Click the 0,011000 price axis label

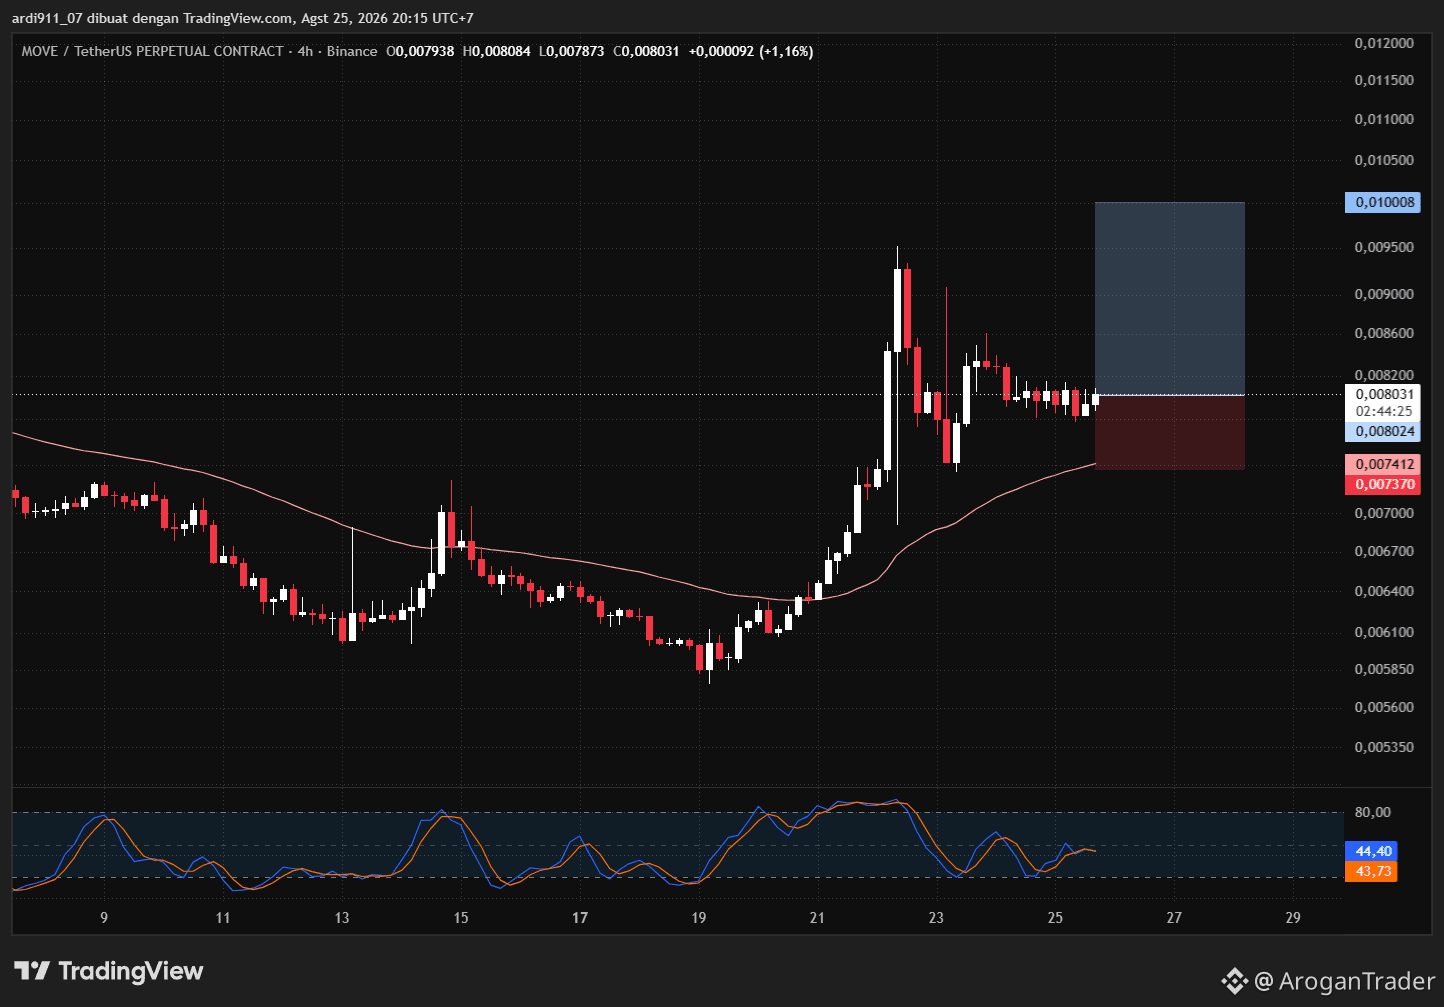1384,119
